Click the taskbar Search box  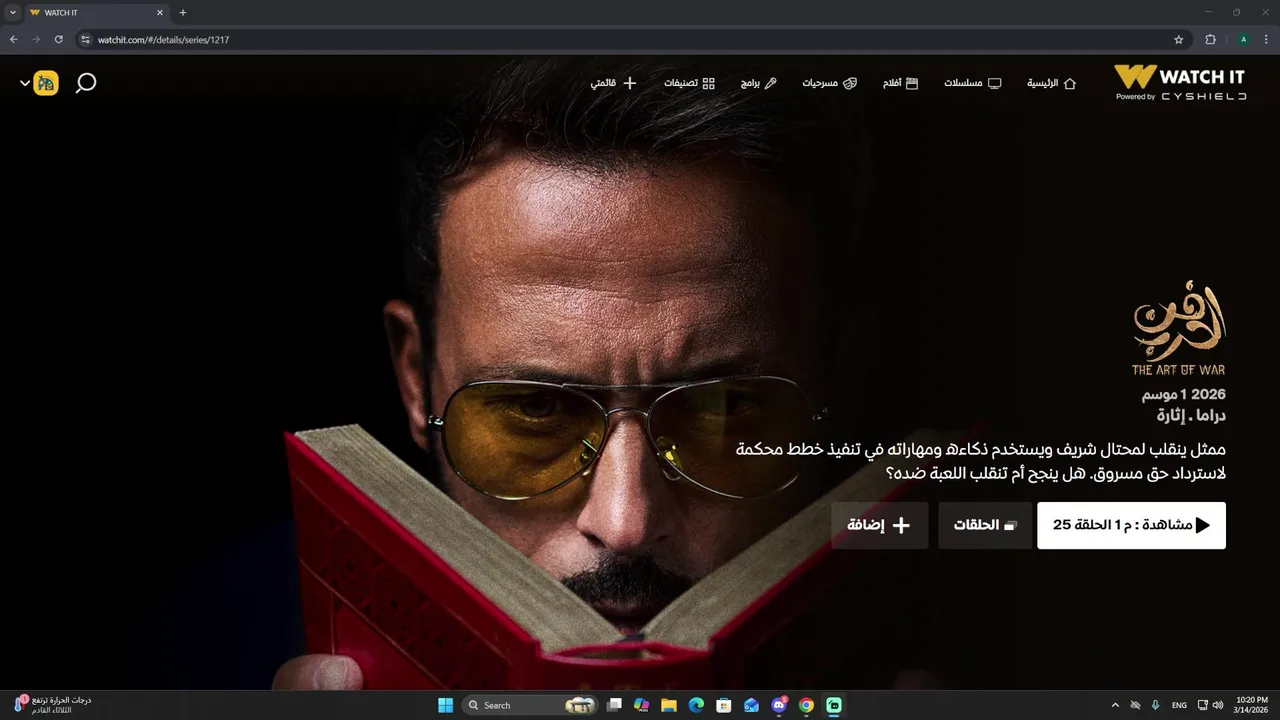coord(530,705)
